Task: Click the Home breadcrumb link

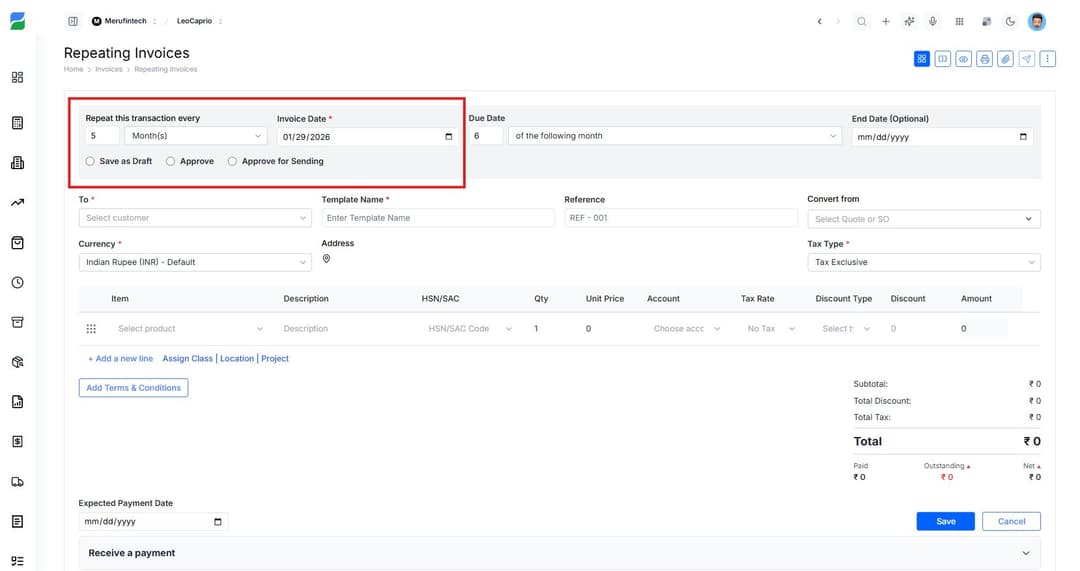Action: tap(73, 70)
